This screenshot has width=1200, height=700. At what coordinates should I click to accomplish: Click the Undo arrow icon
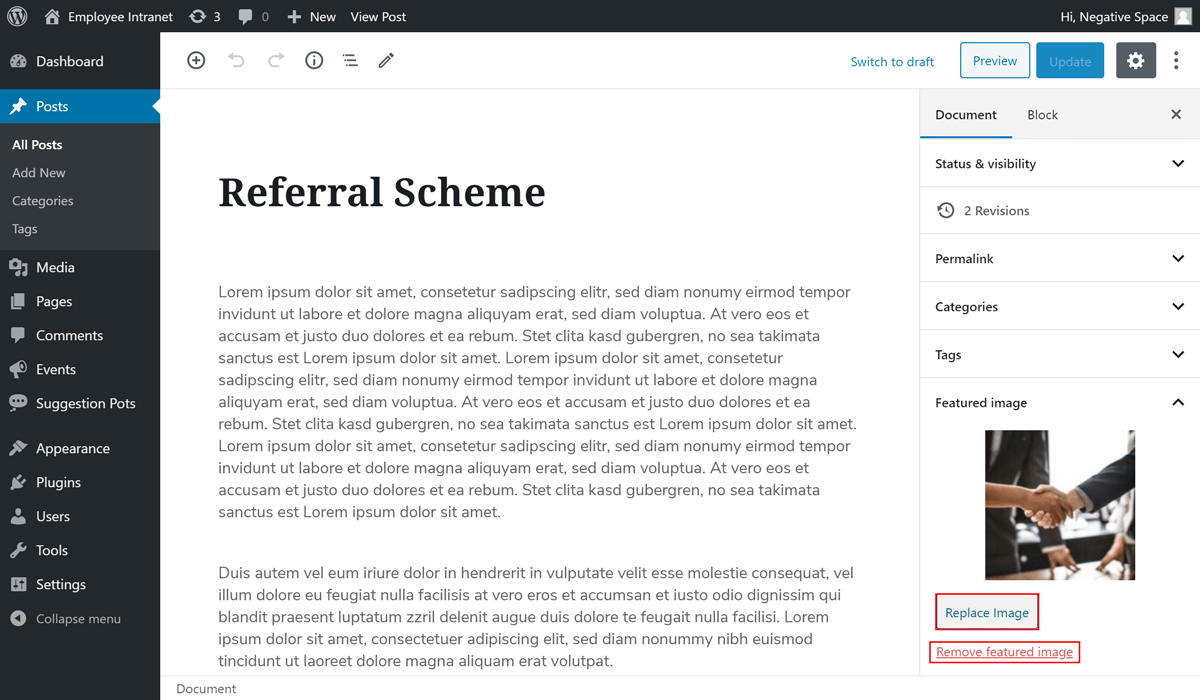(x=236, y=61)
